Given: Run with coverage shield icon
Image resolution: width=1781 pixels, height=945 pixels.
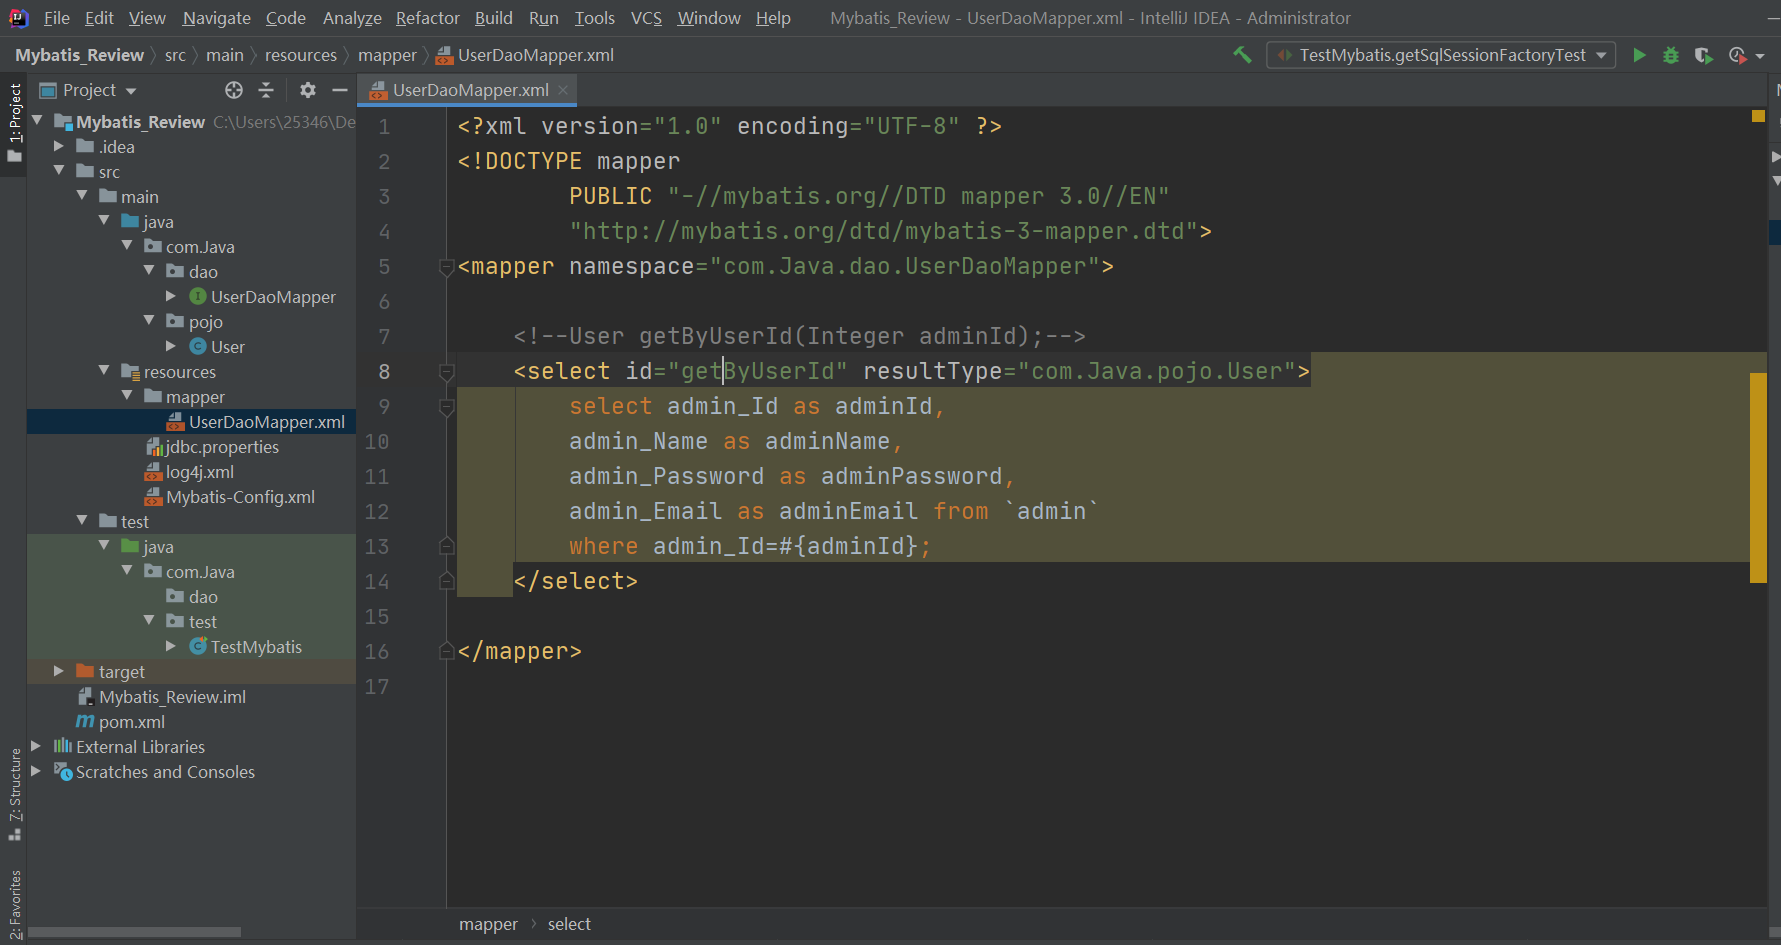Looking at the screenshot, I should (1703, 55).
